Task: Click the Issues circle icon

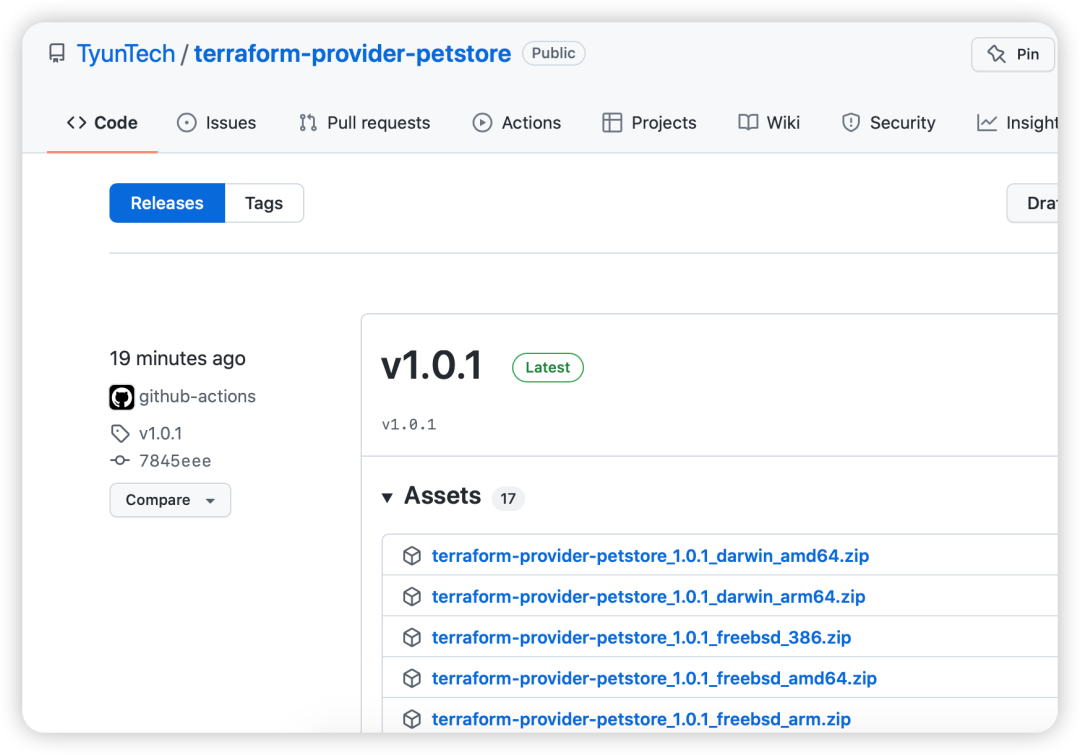Action: tap(187, 123)
